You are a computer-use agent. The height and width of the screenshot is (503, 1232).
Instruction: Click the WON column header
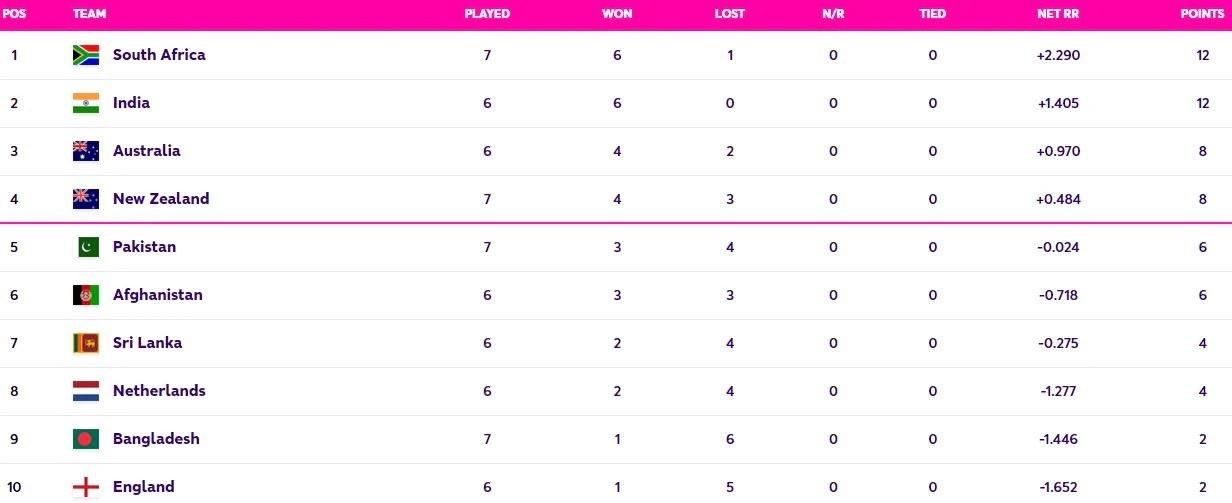[x=617, y=14]
